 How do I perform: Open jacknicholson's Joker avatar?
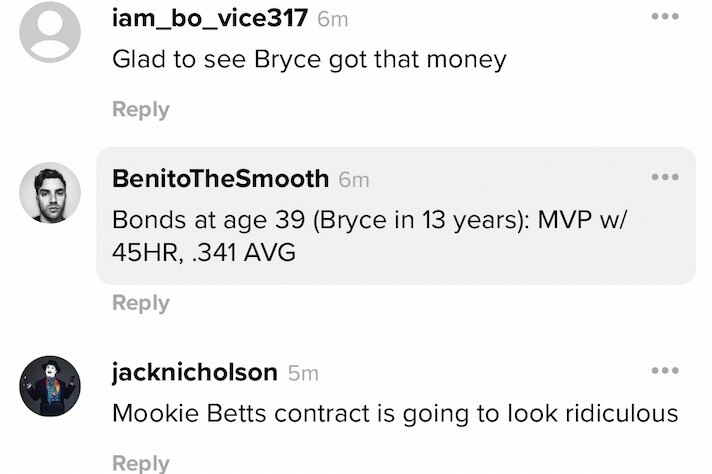coord(50,386)
